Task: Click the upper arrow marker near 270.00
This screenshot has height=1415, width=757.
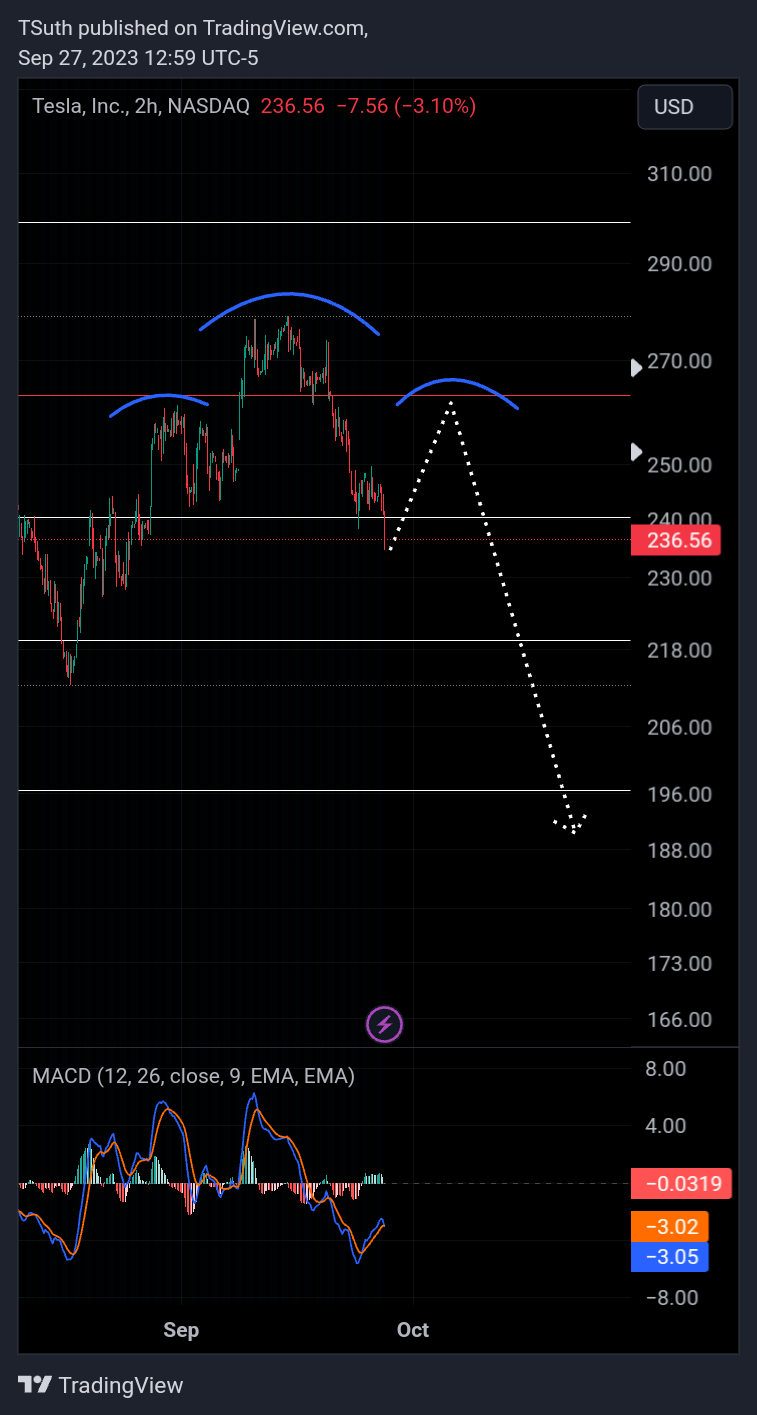Action: click(636, 368)
